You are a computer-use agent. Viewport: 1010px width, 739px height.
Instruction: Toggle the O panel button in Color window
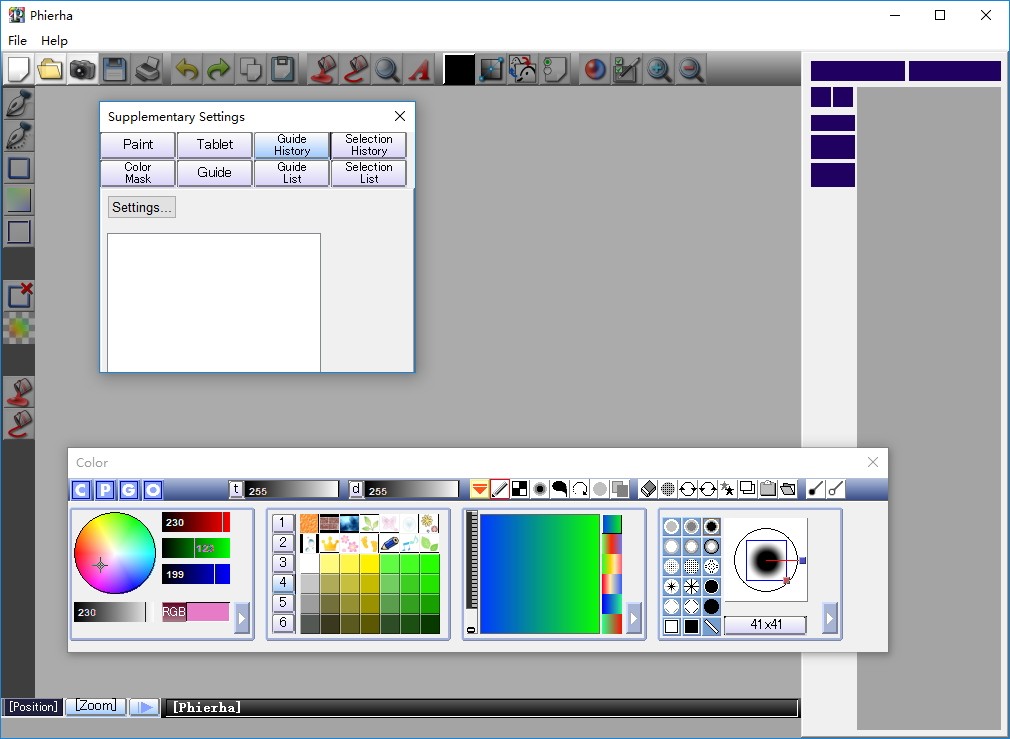click(x=153, y=490)
